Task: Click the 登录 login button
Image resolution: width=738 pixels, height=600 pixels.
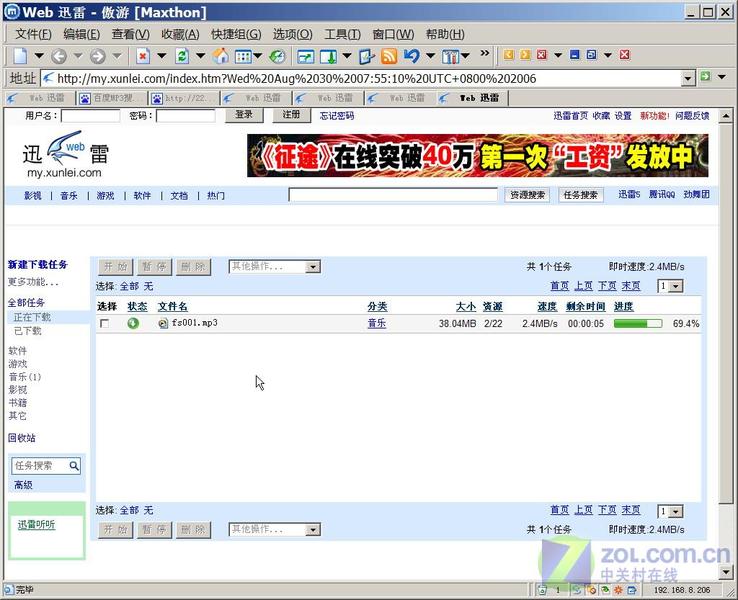Action: [x=244, y=115]
